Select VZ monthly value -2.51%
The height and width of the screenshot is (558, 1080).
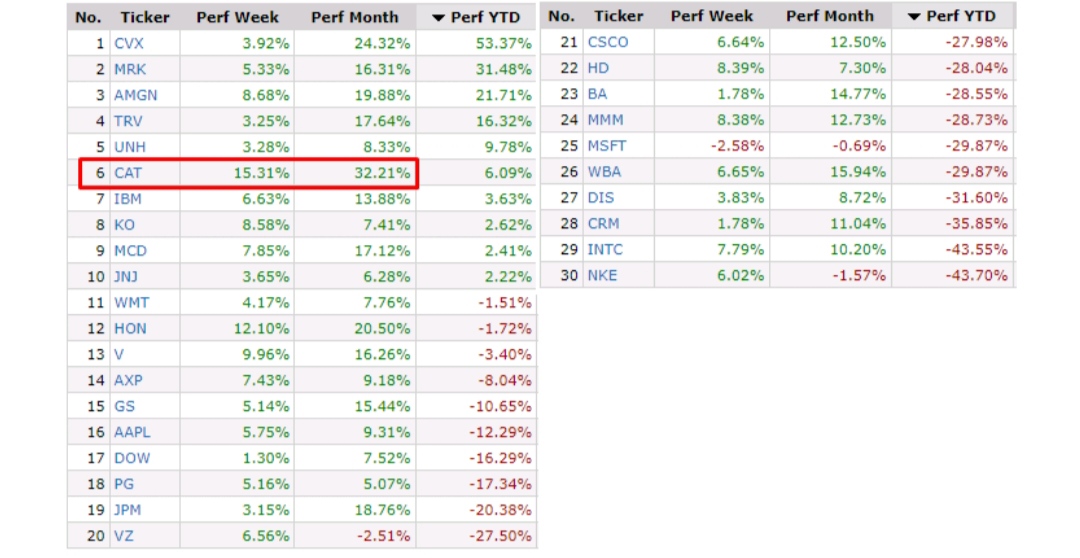(383, 536)
